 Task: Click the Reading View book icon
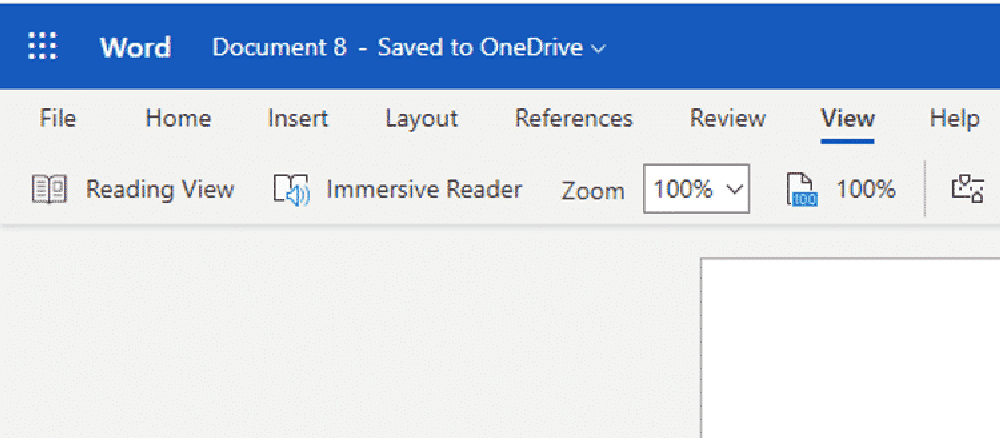point(49,189)
